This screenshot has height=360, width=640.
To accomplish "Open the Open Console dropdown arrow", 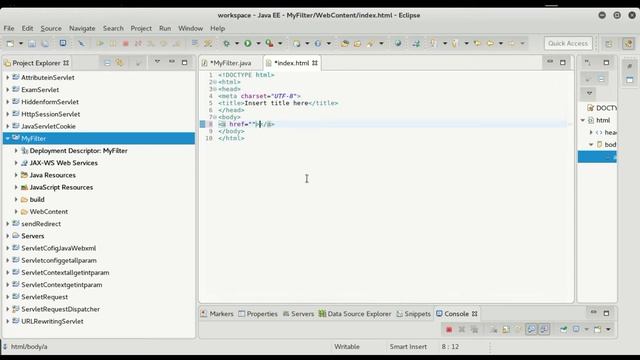I will pyautogui.click(x=608, y=329).
